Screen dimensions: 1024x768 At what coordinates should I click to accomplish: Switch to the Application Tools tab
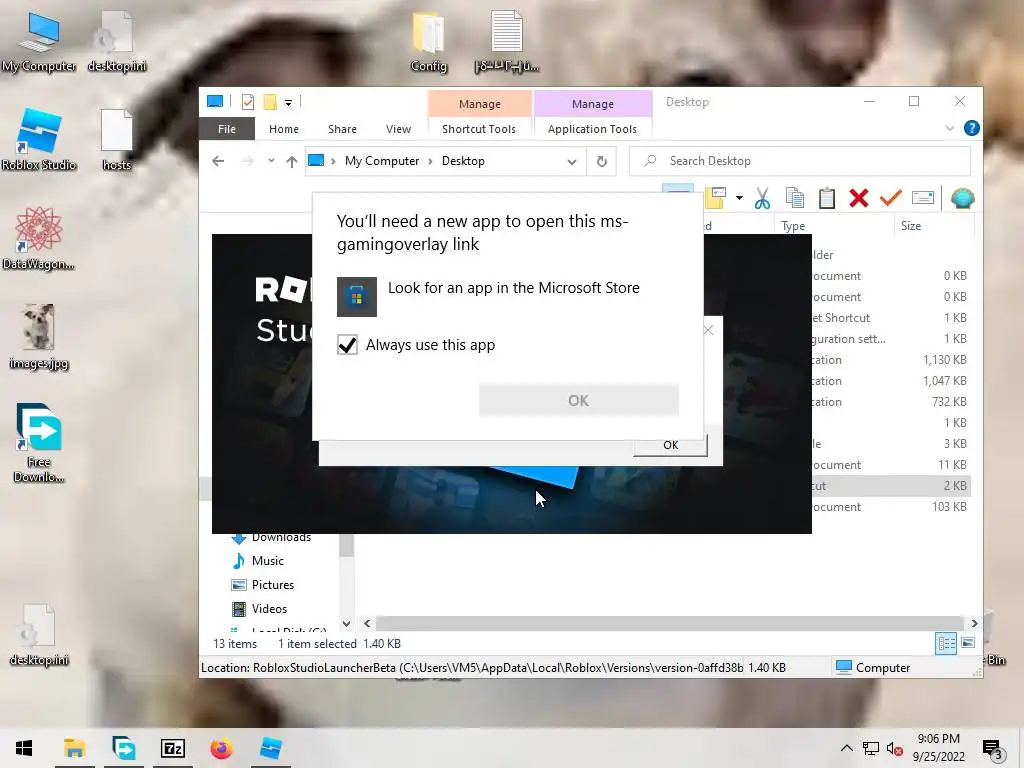pos(592,129)
